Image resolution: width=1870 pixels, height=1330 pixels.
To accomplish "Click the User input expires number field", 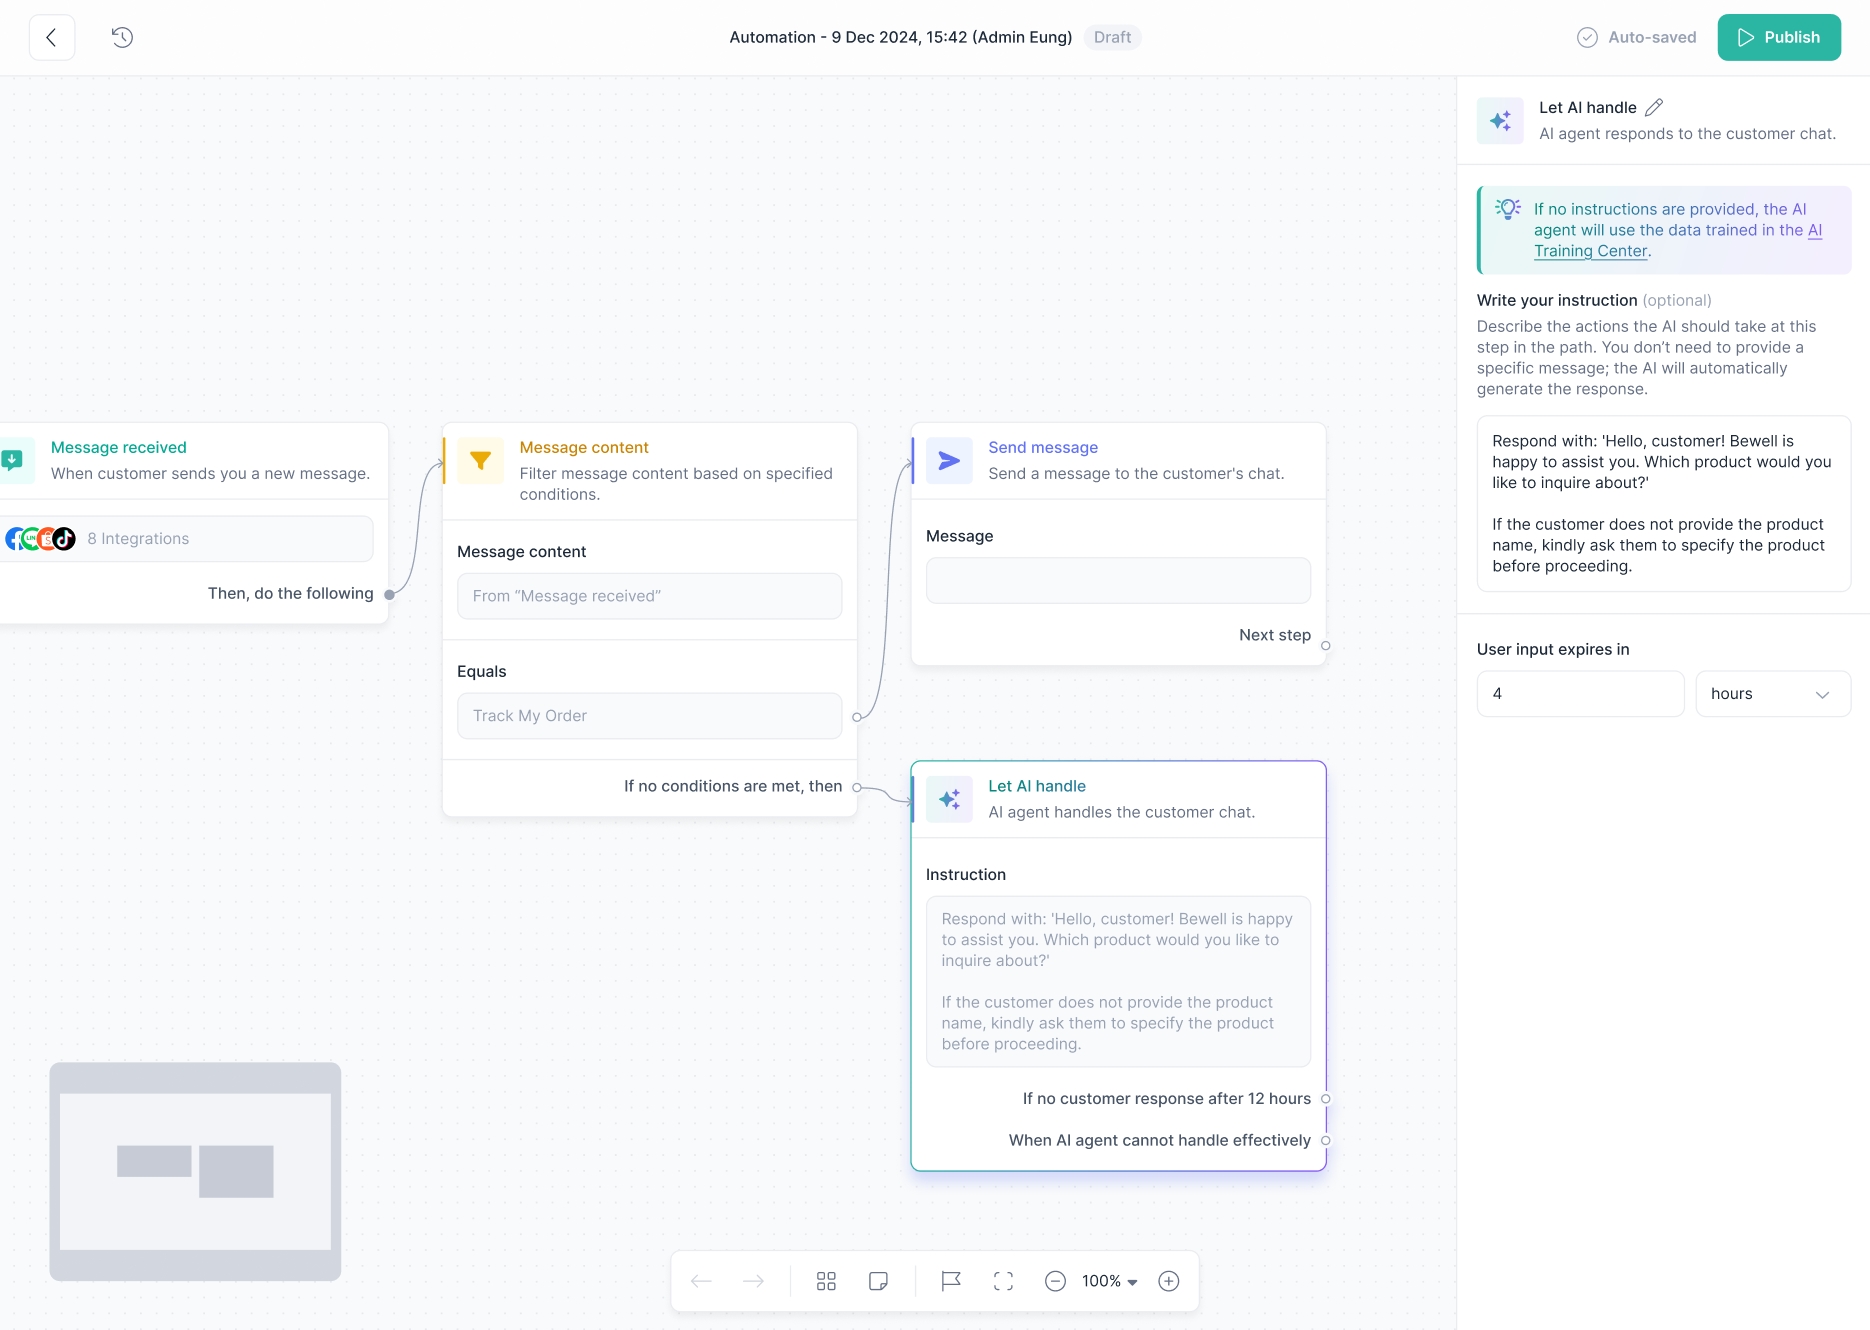I will 1580,694.
